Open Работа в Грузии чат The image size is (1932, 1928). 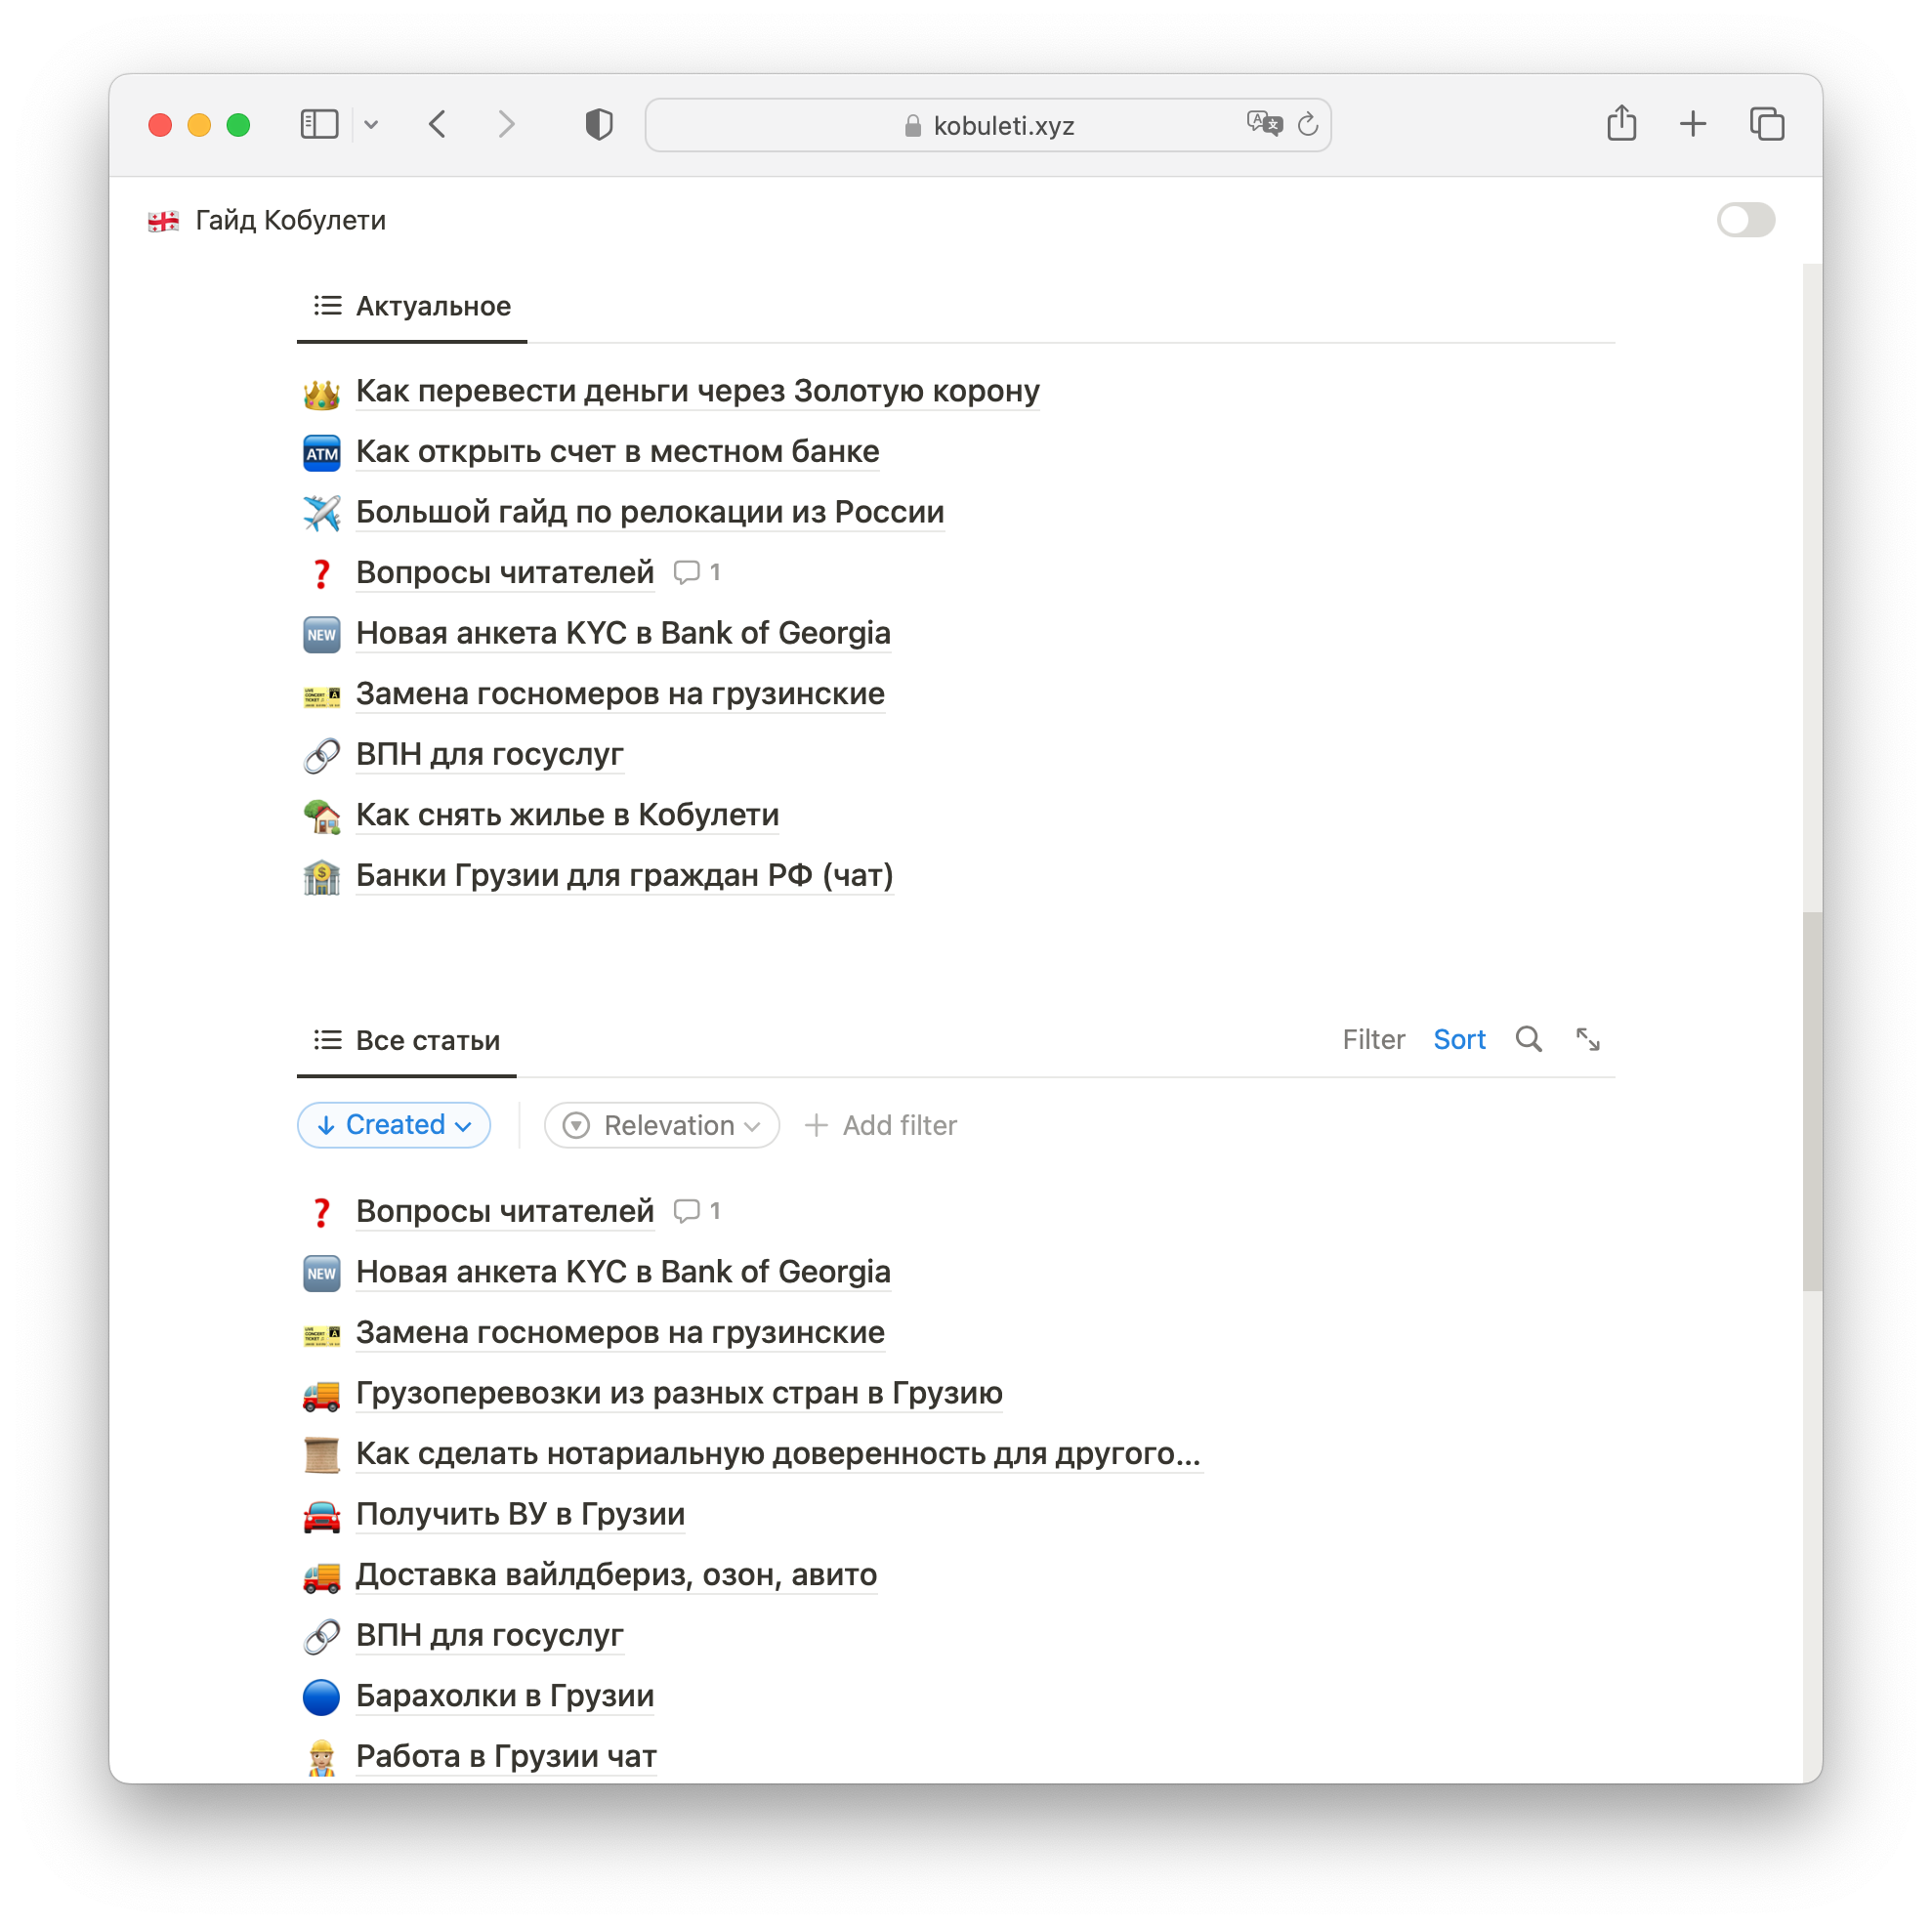[506, 1757]
